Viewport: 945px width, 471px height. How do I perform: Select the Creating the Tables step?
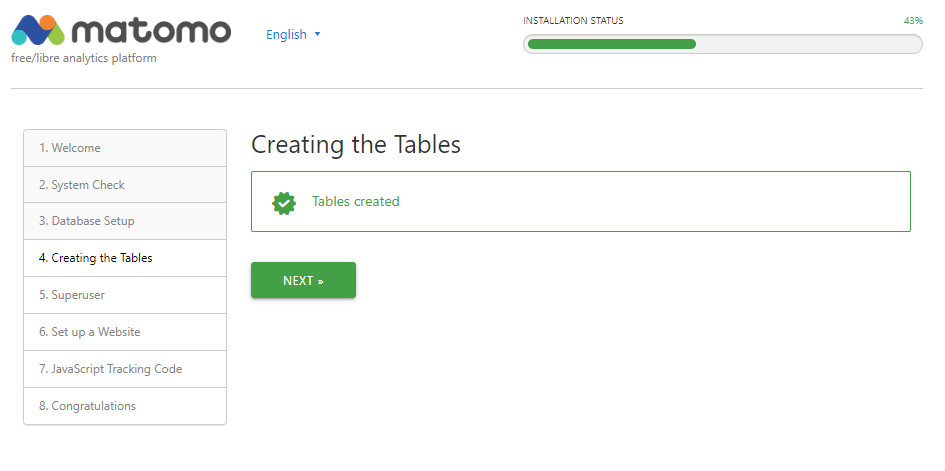(x=96, y=258)
